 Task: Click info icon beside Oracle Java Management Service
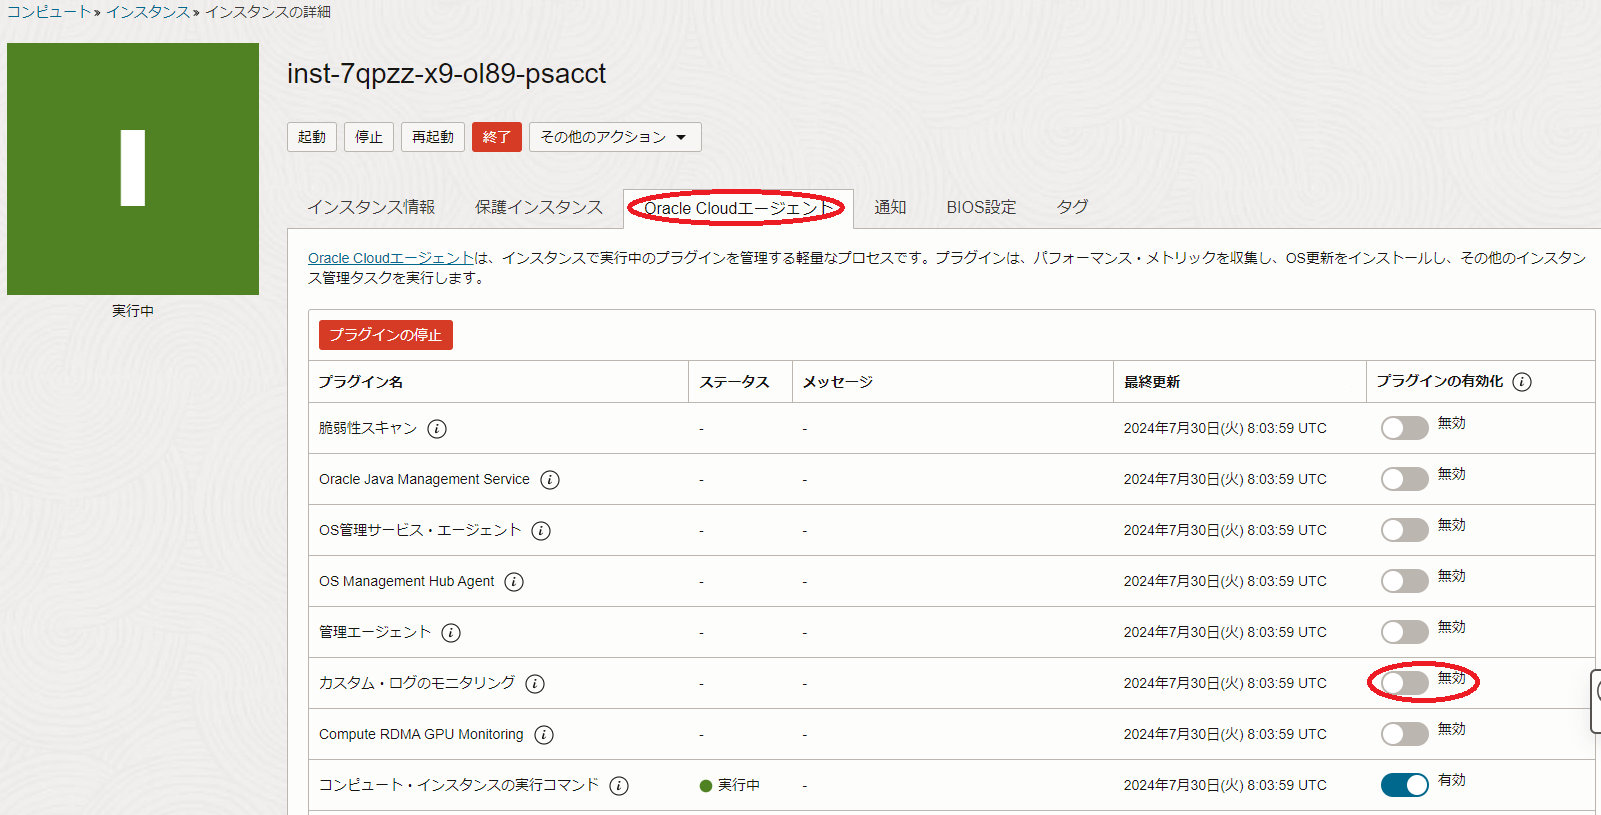[x=550, y=480]
